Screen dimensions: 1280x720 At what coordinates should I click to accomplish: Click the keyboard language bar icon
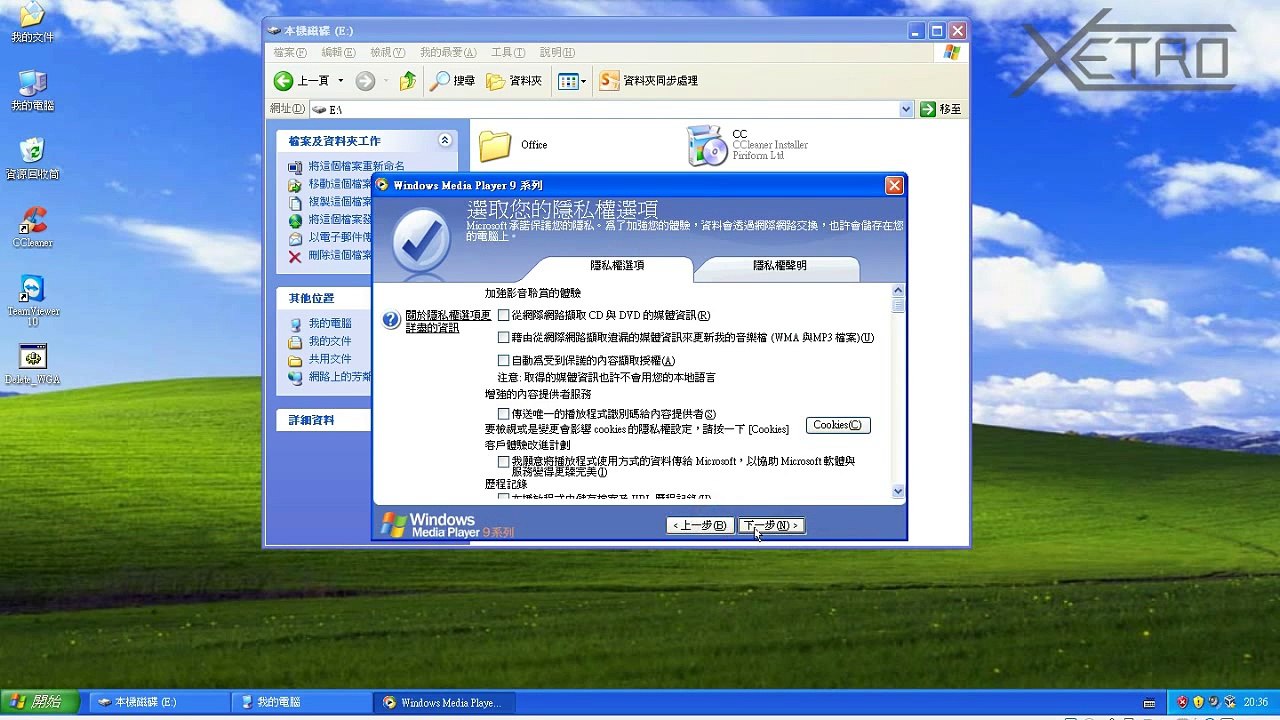pyautogui.click(x=1150, y=703)
